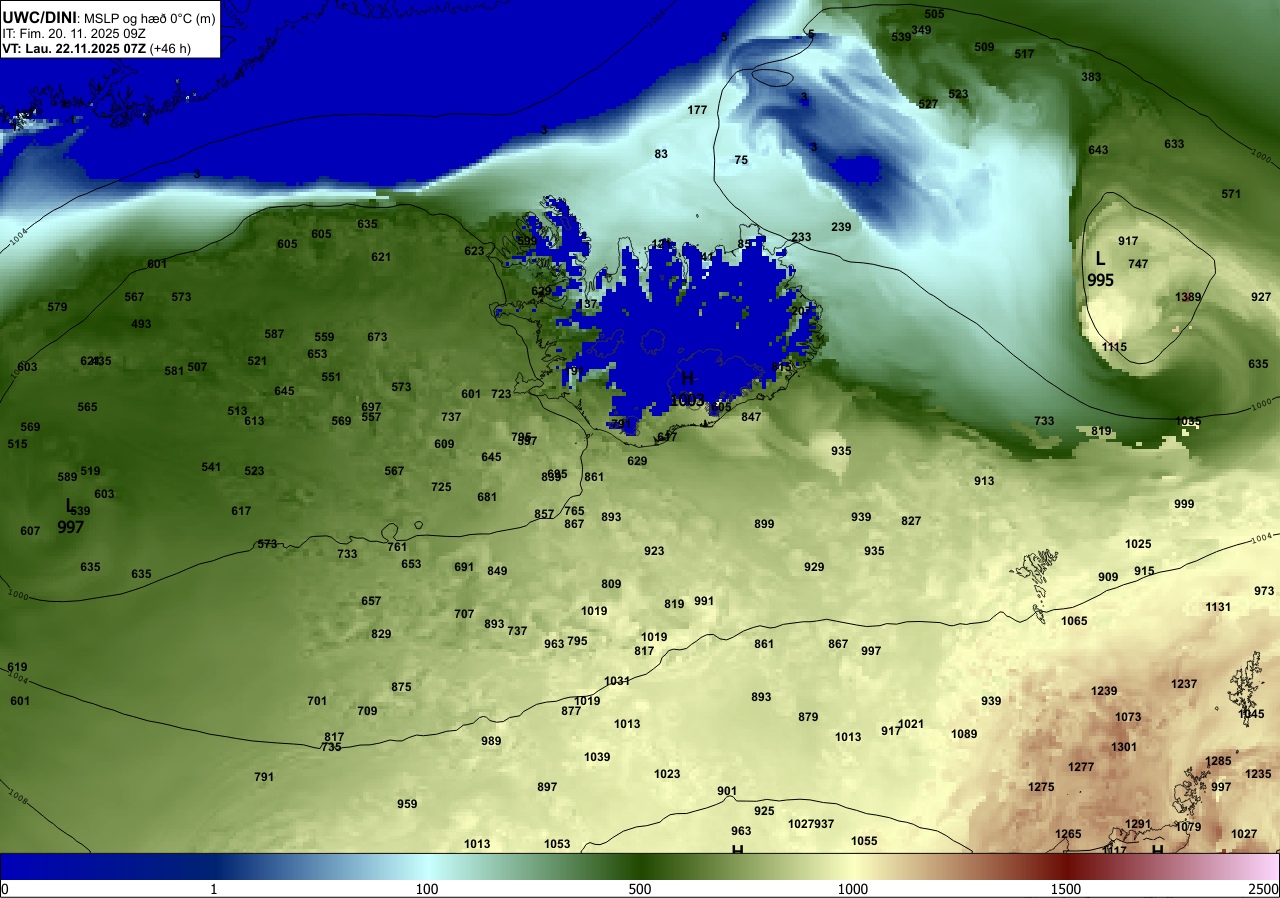This screenshot has width=1280, height=898.
Task: Click the 1065 value
Action: point(1074,621)
